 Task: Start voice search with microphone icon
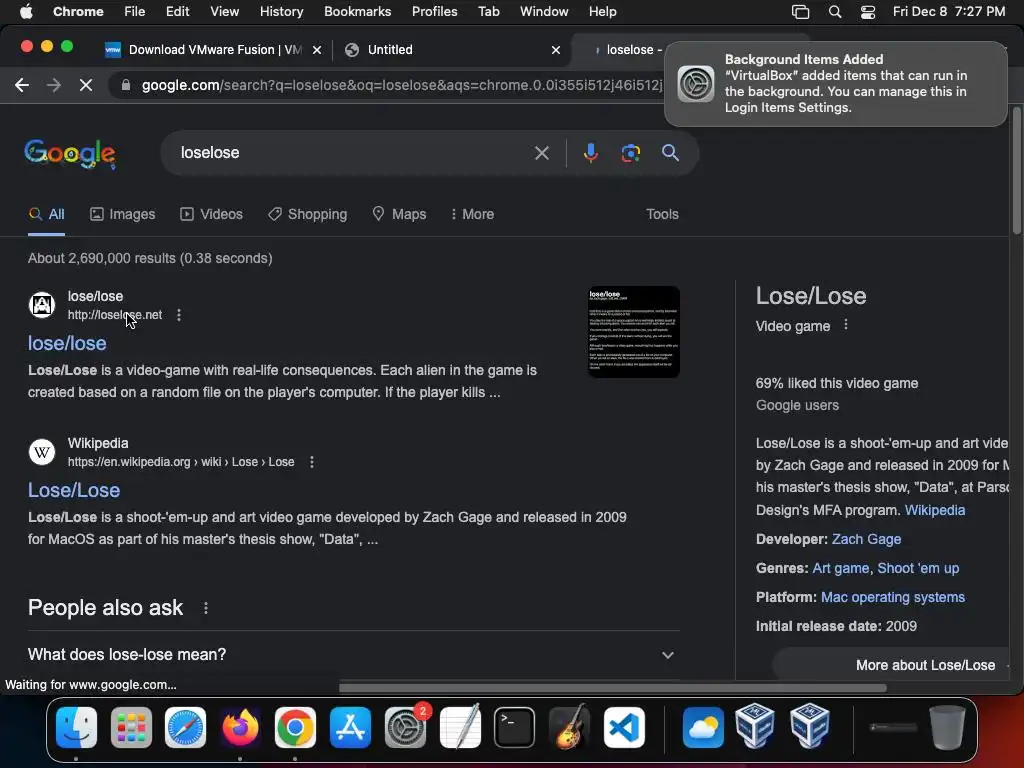point(590,153)
